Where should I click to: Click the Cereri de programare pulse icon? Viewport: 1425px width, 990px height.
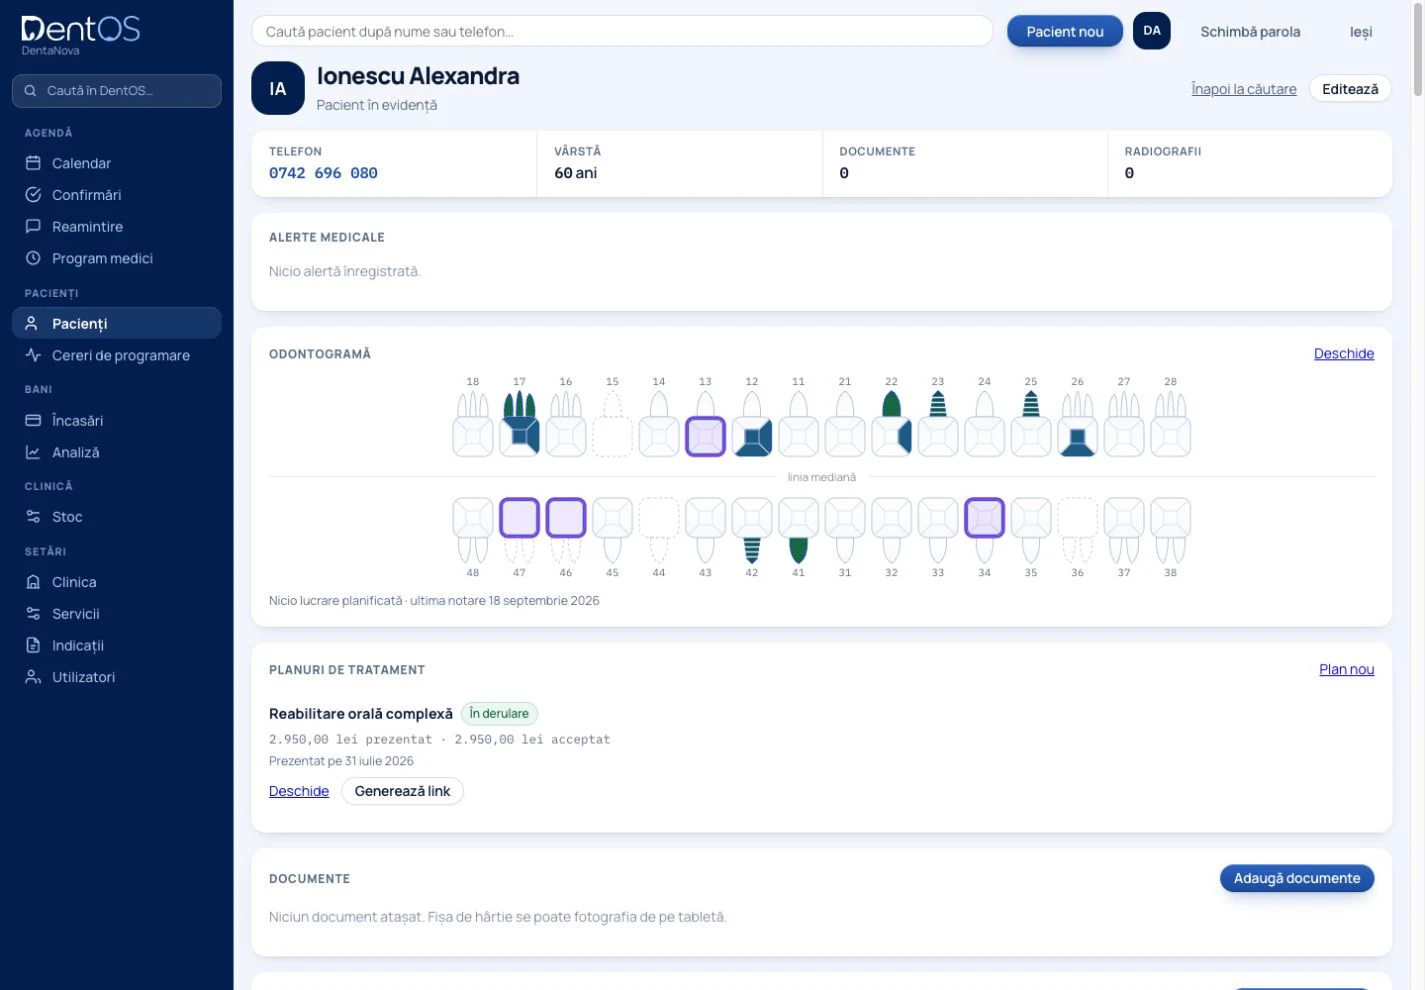click(33, 355)
